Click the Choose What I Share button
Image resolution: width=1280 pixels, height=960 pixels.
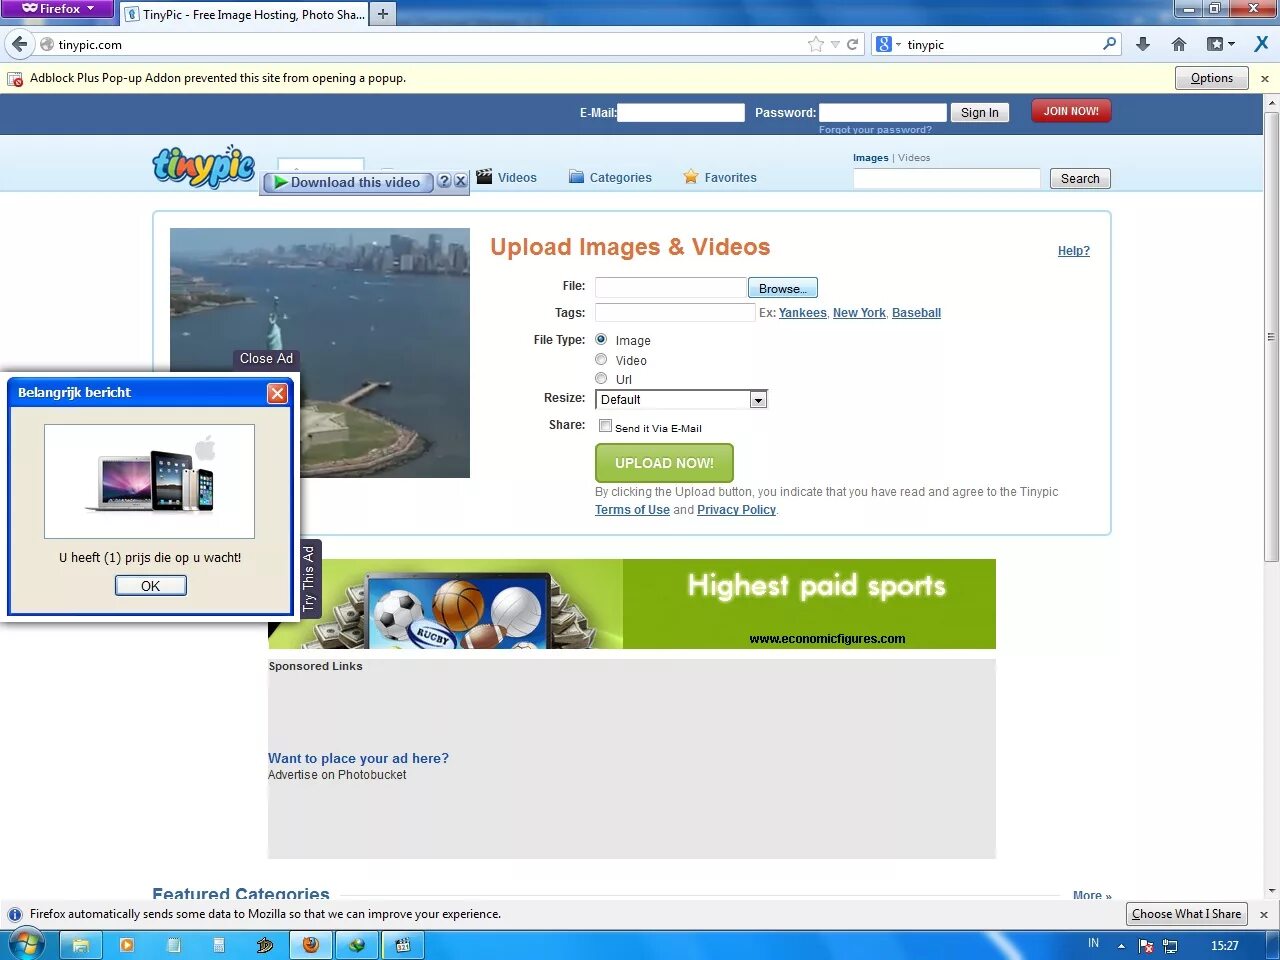(x=1187, y=914)
